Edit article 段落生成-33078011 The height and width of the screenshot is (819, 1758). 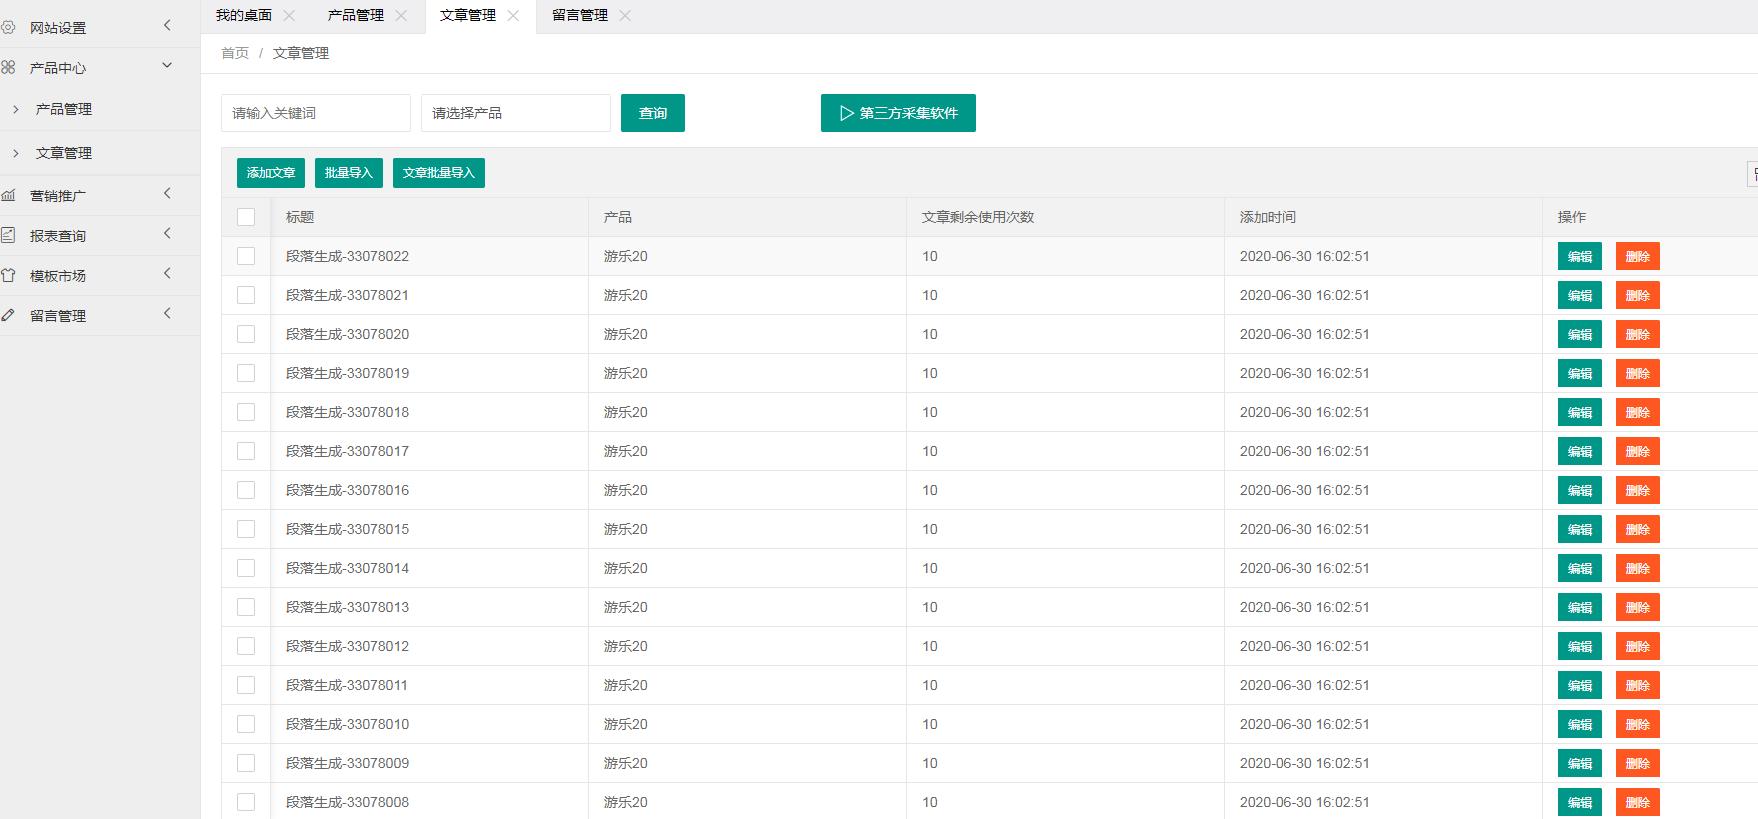click(1580, 685)
